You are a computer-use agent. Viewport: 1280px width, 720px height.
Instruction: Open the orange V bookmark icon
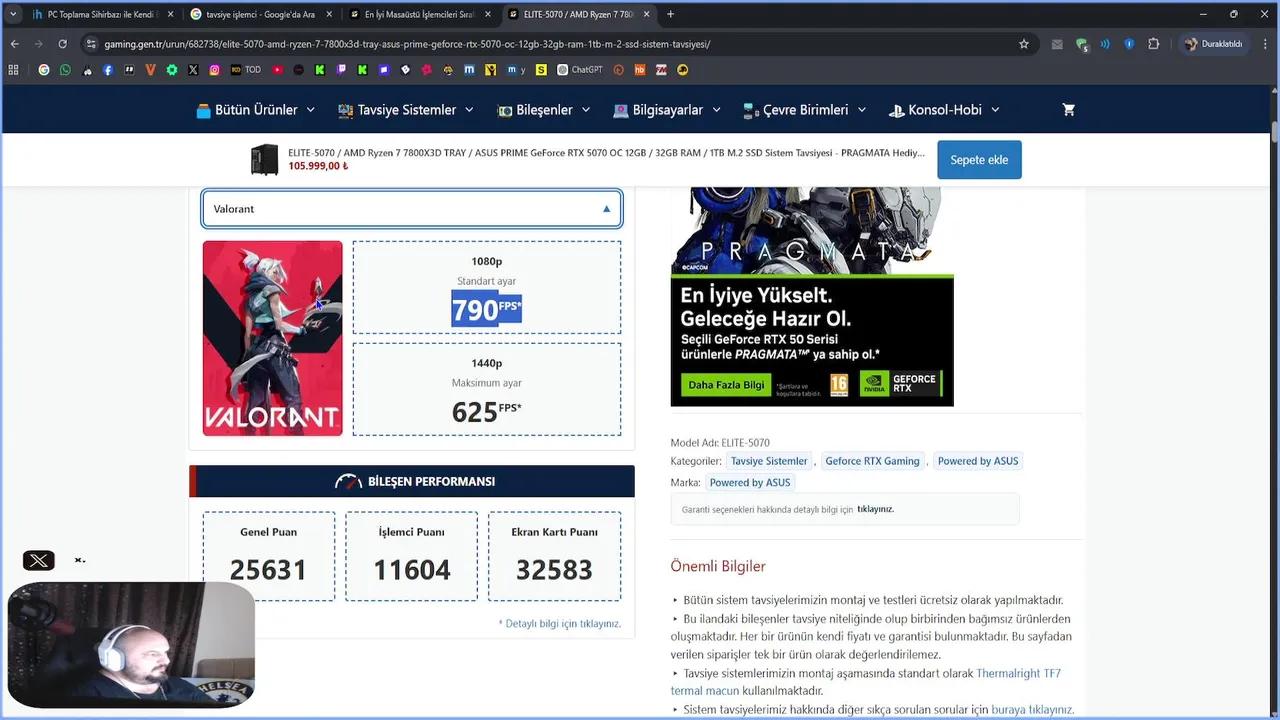click(x=151, y=70)
